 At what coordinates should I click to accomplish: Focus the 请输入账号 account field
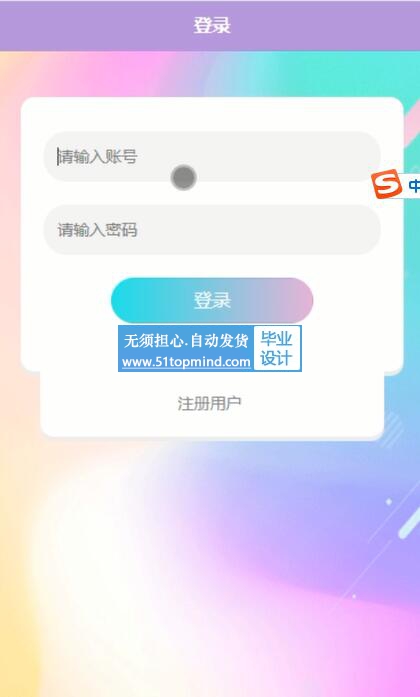[x=212, y=156]
